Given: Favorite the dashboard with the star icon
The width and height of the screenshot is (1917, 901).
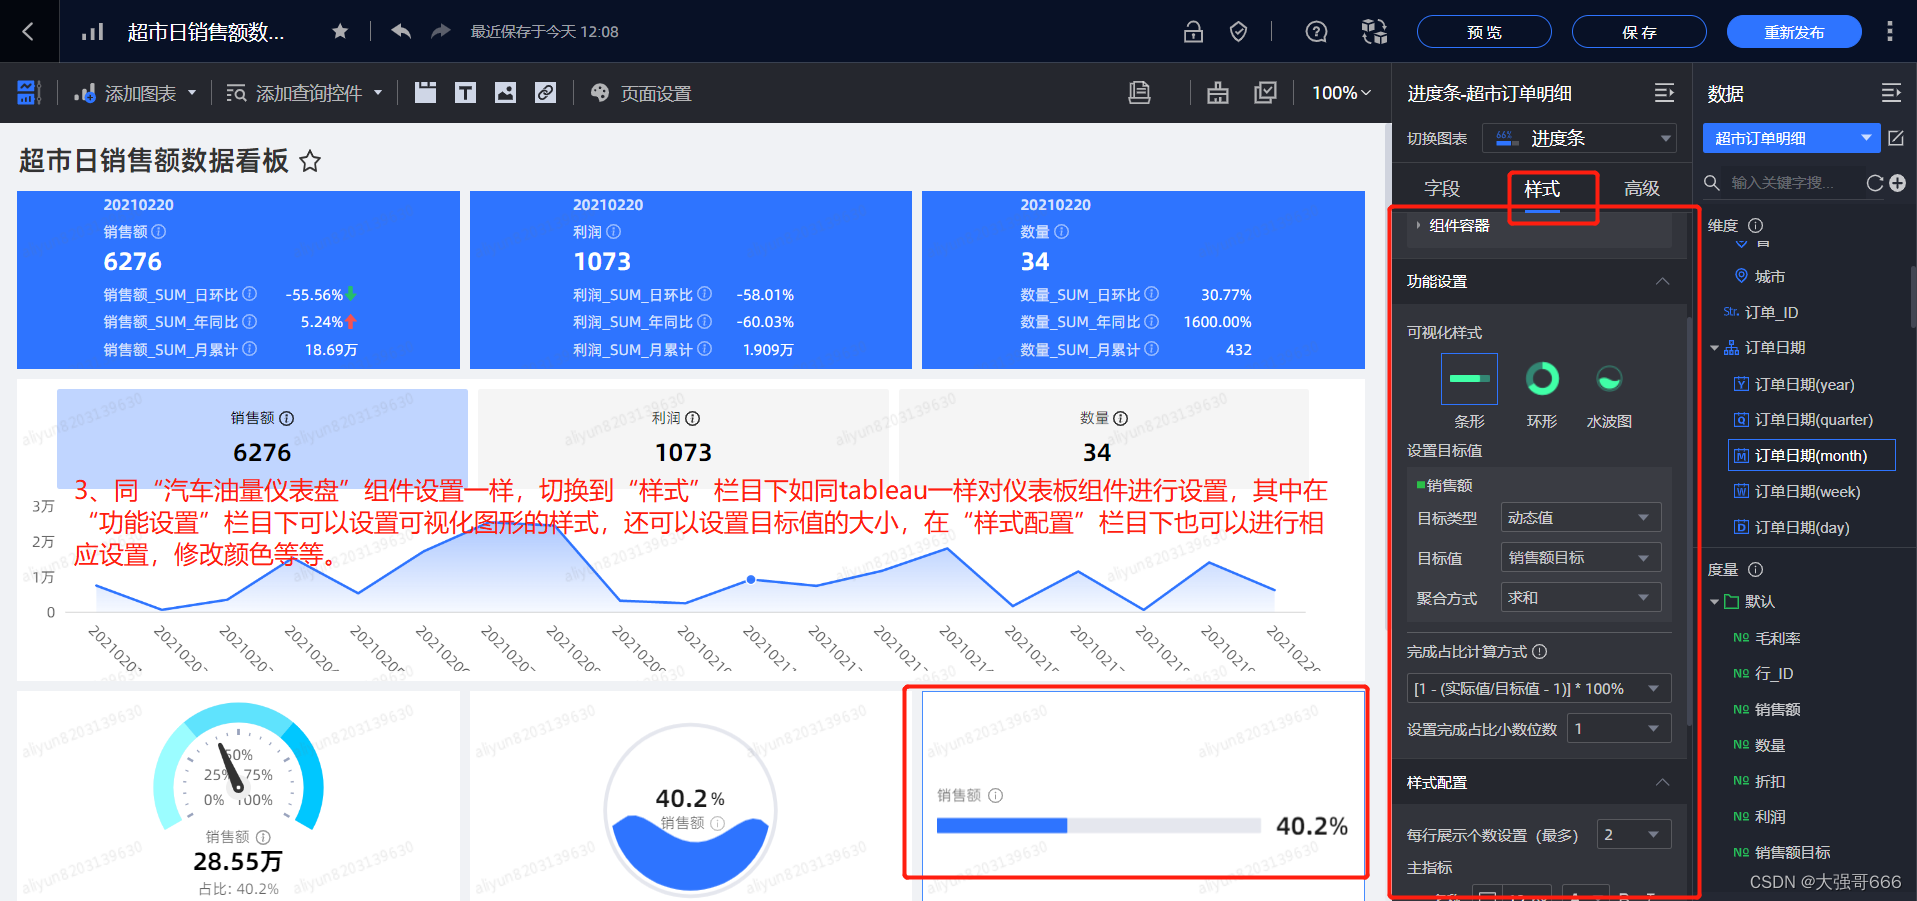Looking at the screenshot, I should 340,32.
